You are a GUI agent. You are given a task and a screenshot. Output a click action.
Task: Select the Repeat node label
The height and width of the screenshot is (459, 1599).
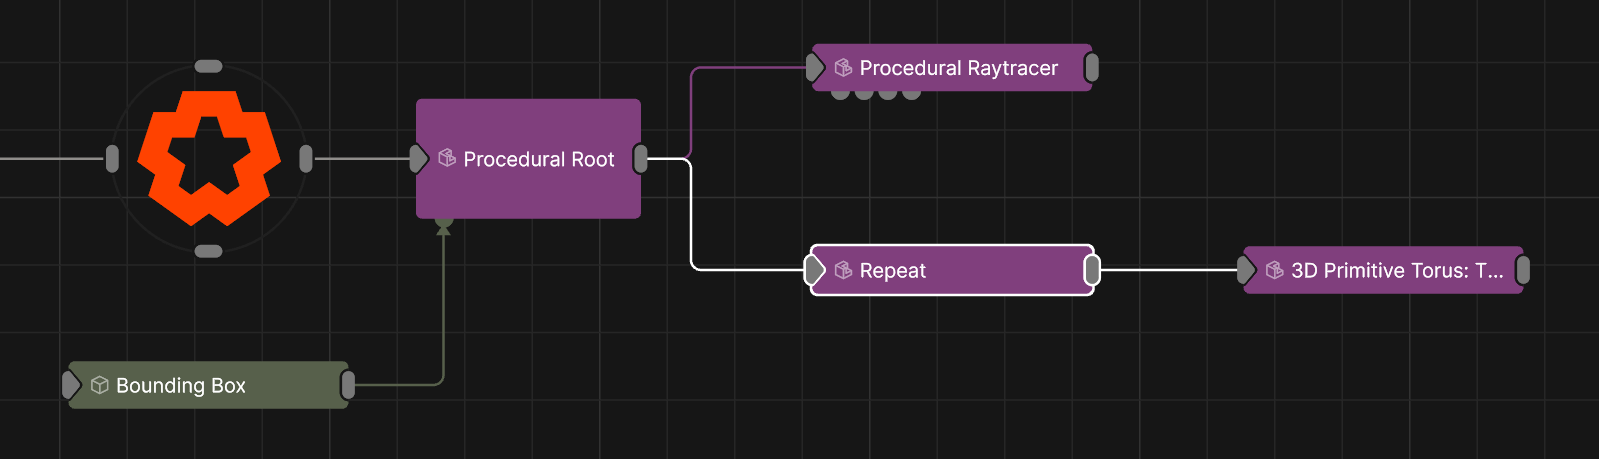(x=892, y=271)
